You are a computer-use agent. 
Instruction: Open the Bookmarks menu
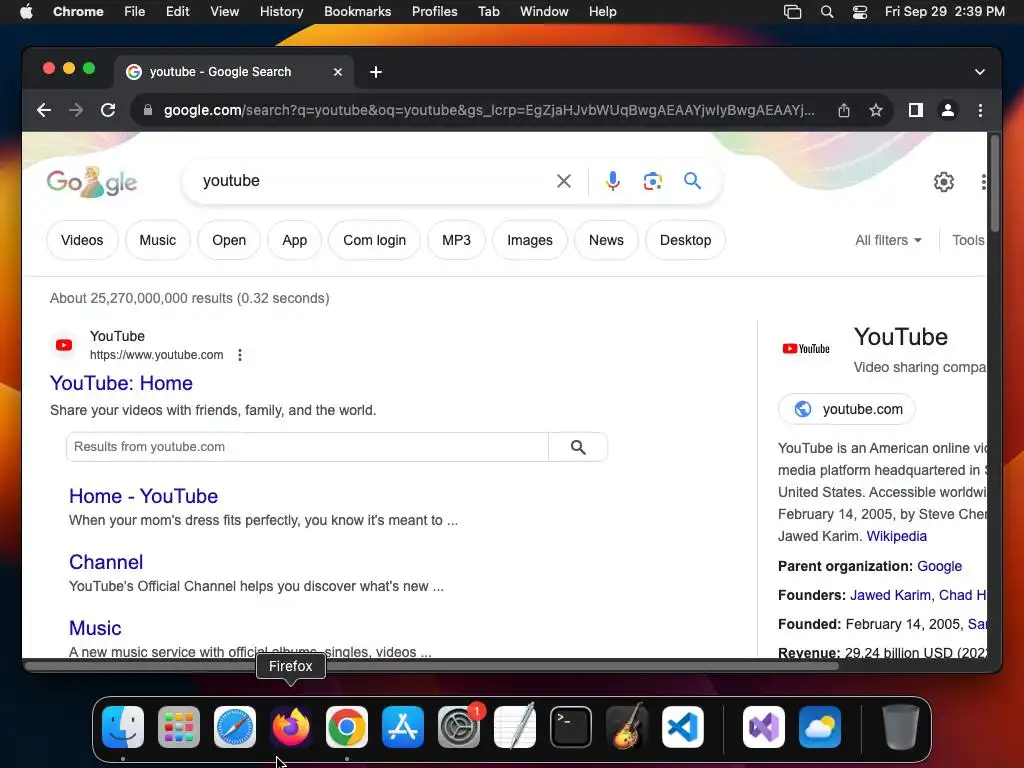[x=357, y=12]
